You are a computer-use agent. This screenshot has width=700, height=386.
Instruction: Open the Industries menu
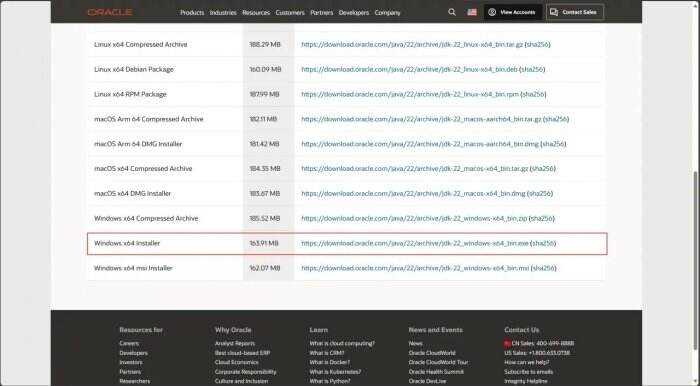tap(223, 12)
